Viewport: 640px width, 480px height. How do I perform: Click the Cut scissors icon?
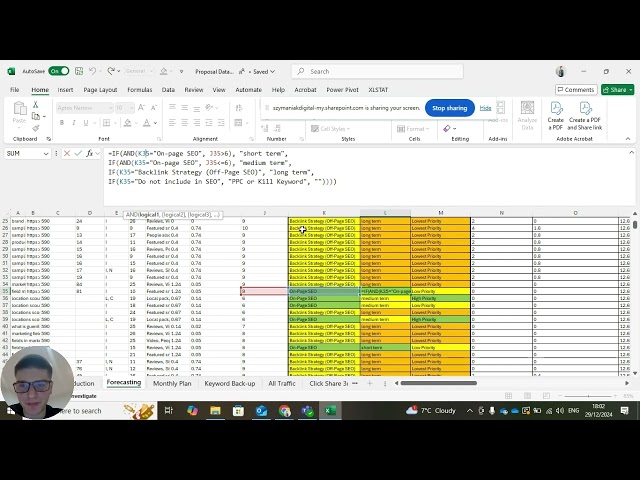pyautogui.click(x=36, y=105)
